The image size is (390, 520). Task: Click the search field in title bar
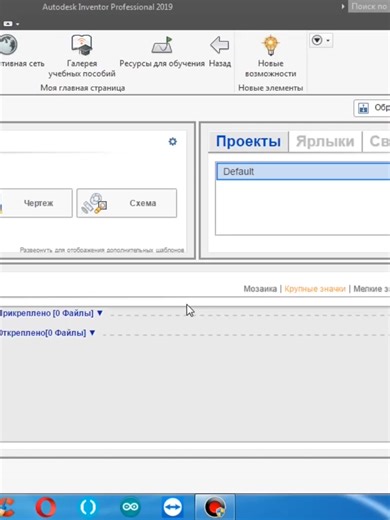[369, 6]
